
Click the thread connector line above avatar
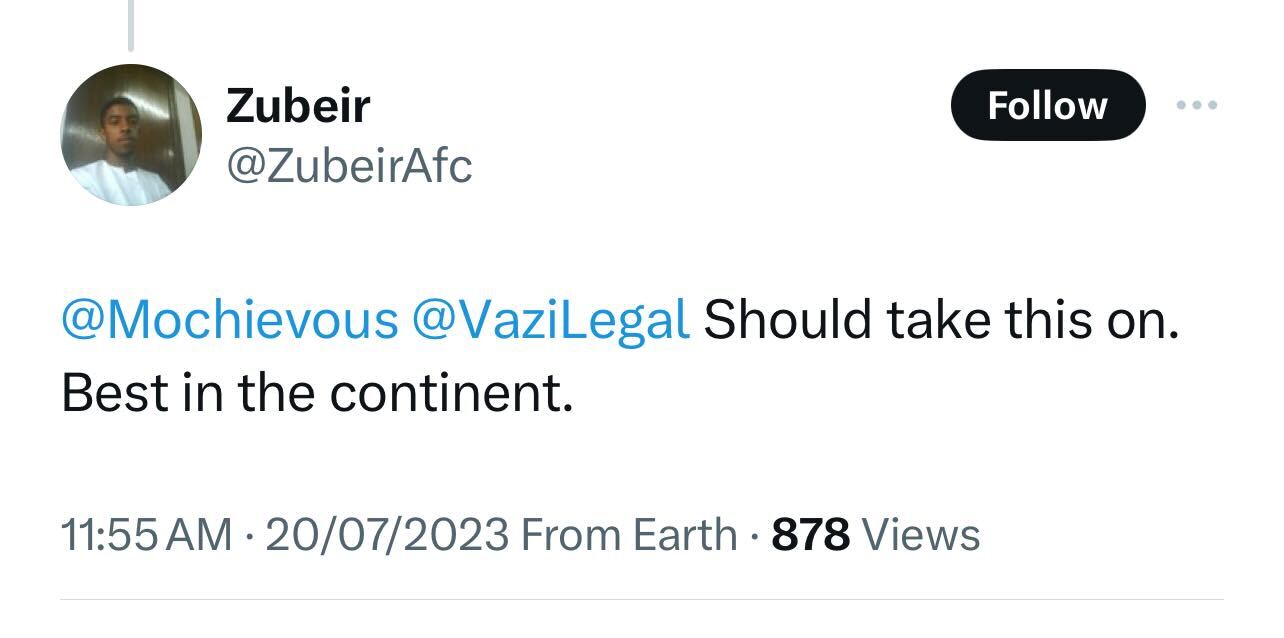(130, 25)
